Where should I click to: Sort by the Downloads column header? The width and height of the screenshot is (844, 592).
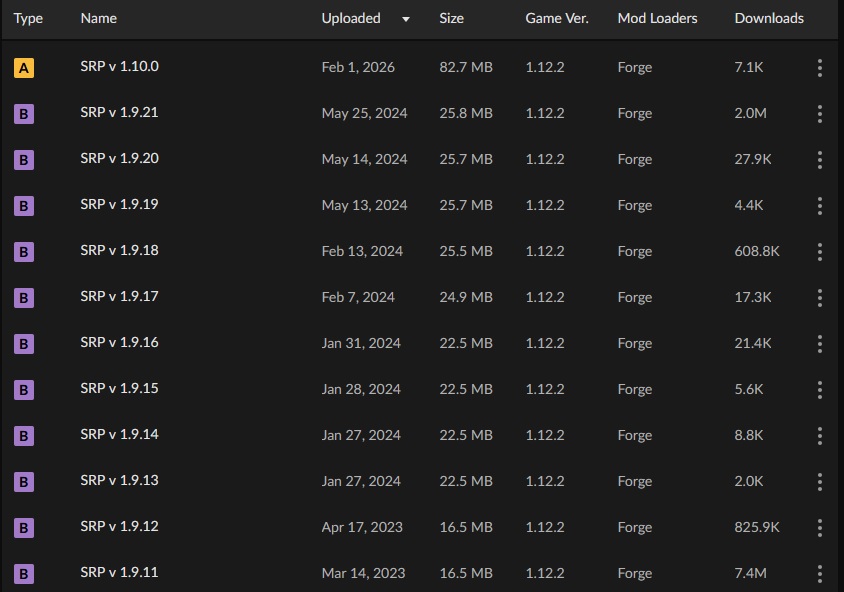pos(769,18)
